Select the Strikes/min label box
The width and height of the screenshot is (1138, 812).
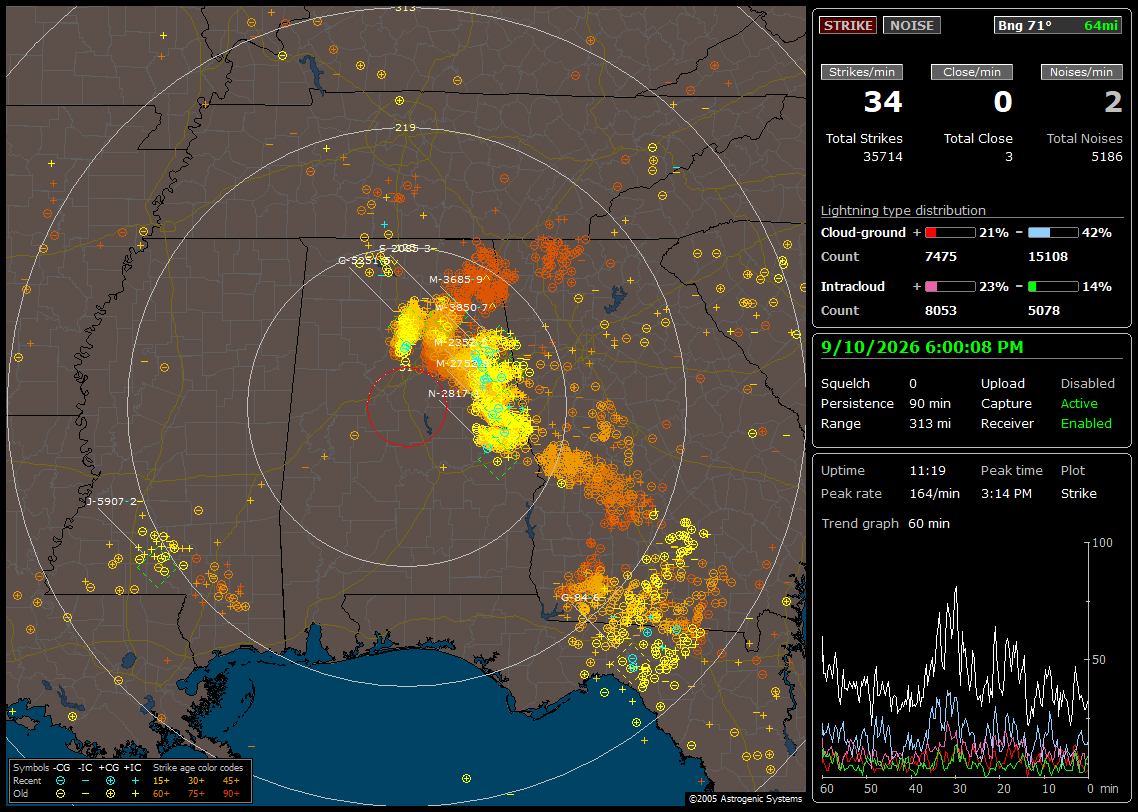click(x=862, y=72)
